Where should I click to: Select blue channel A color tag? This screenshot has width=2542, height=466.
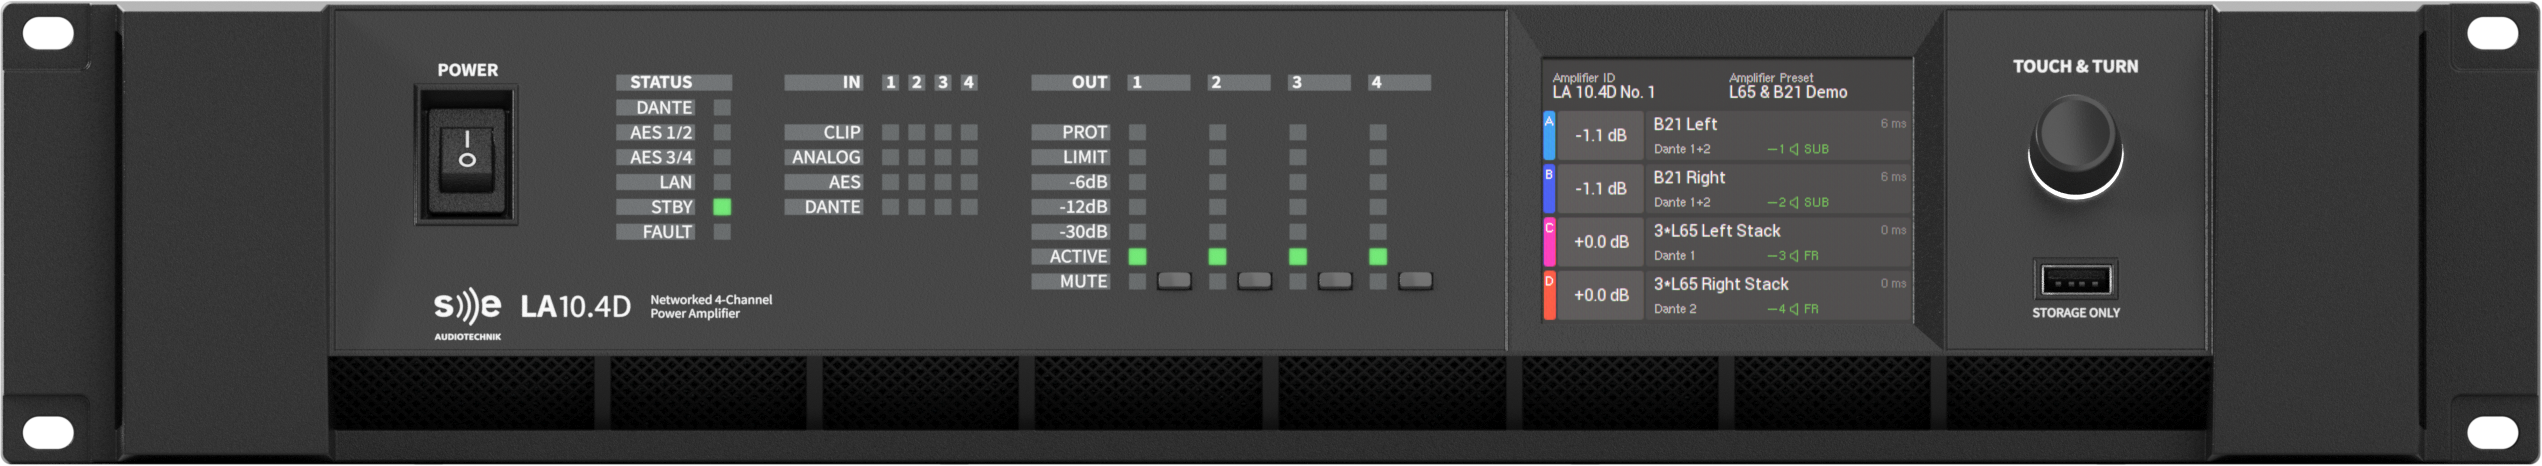[x=1549, y=136]
